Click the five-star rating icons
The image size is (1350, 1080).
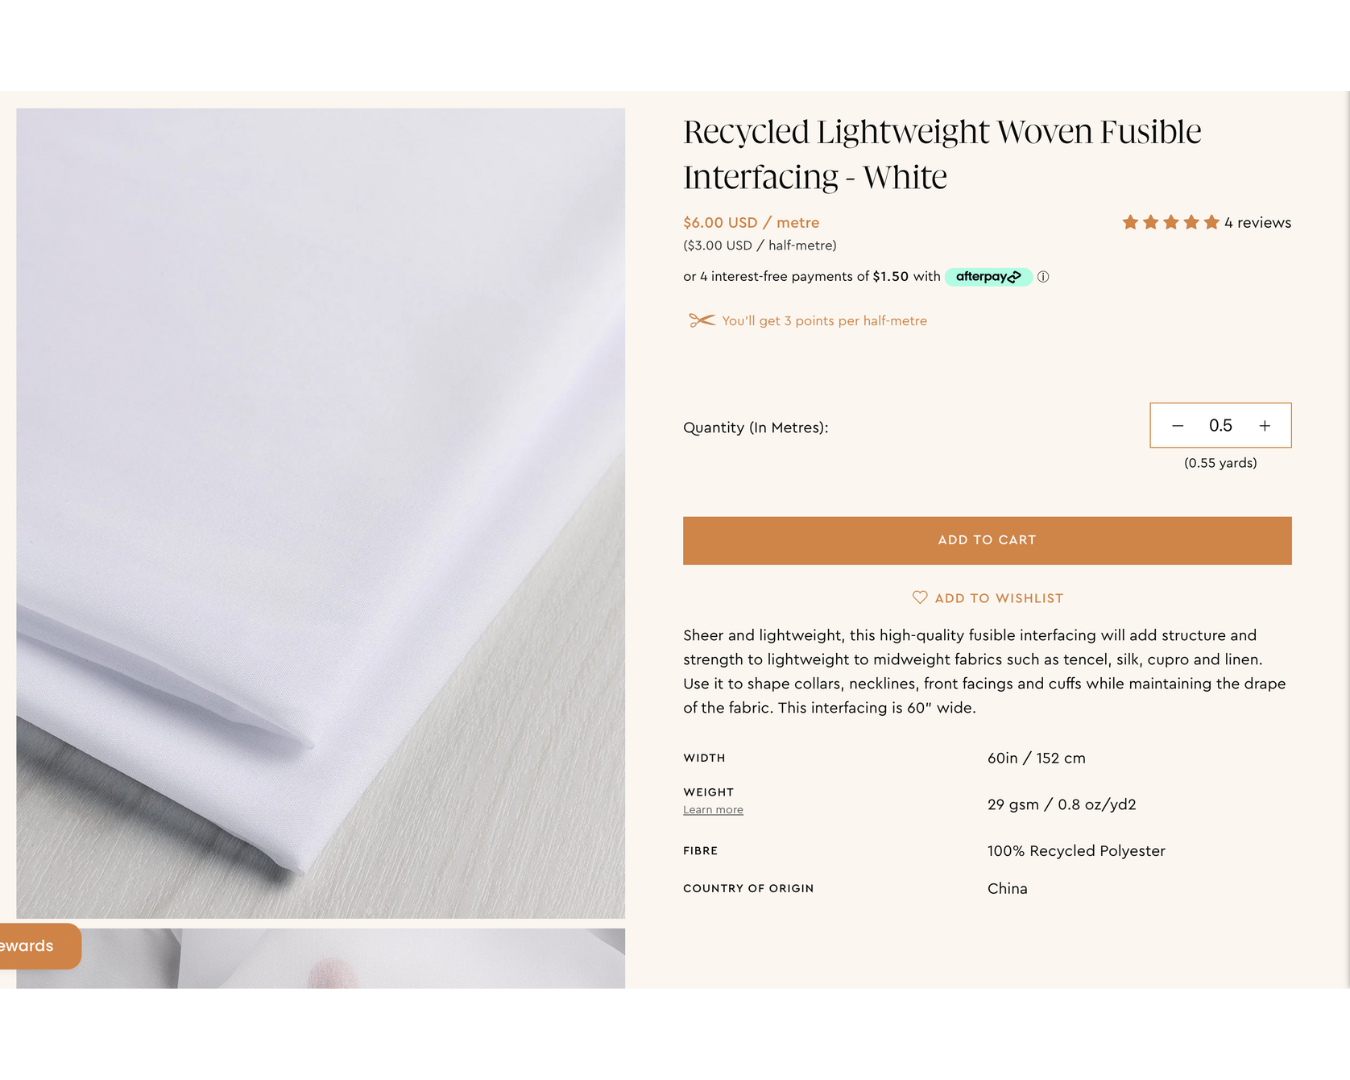point(1170,222)
